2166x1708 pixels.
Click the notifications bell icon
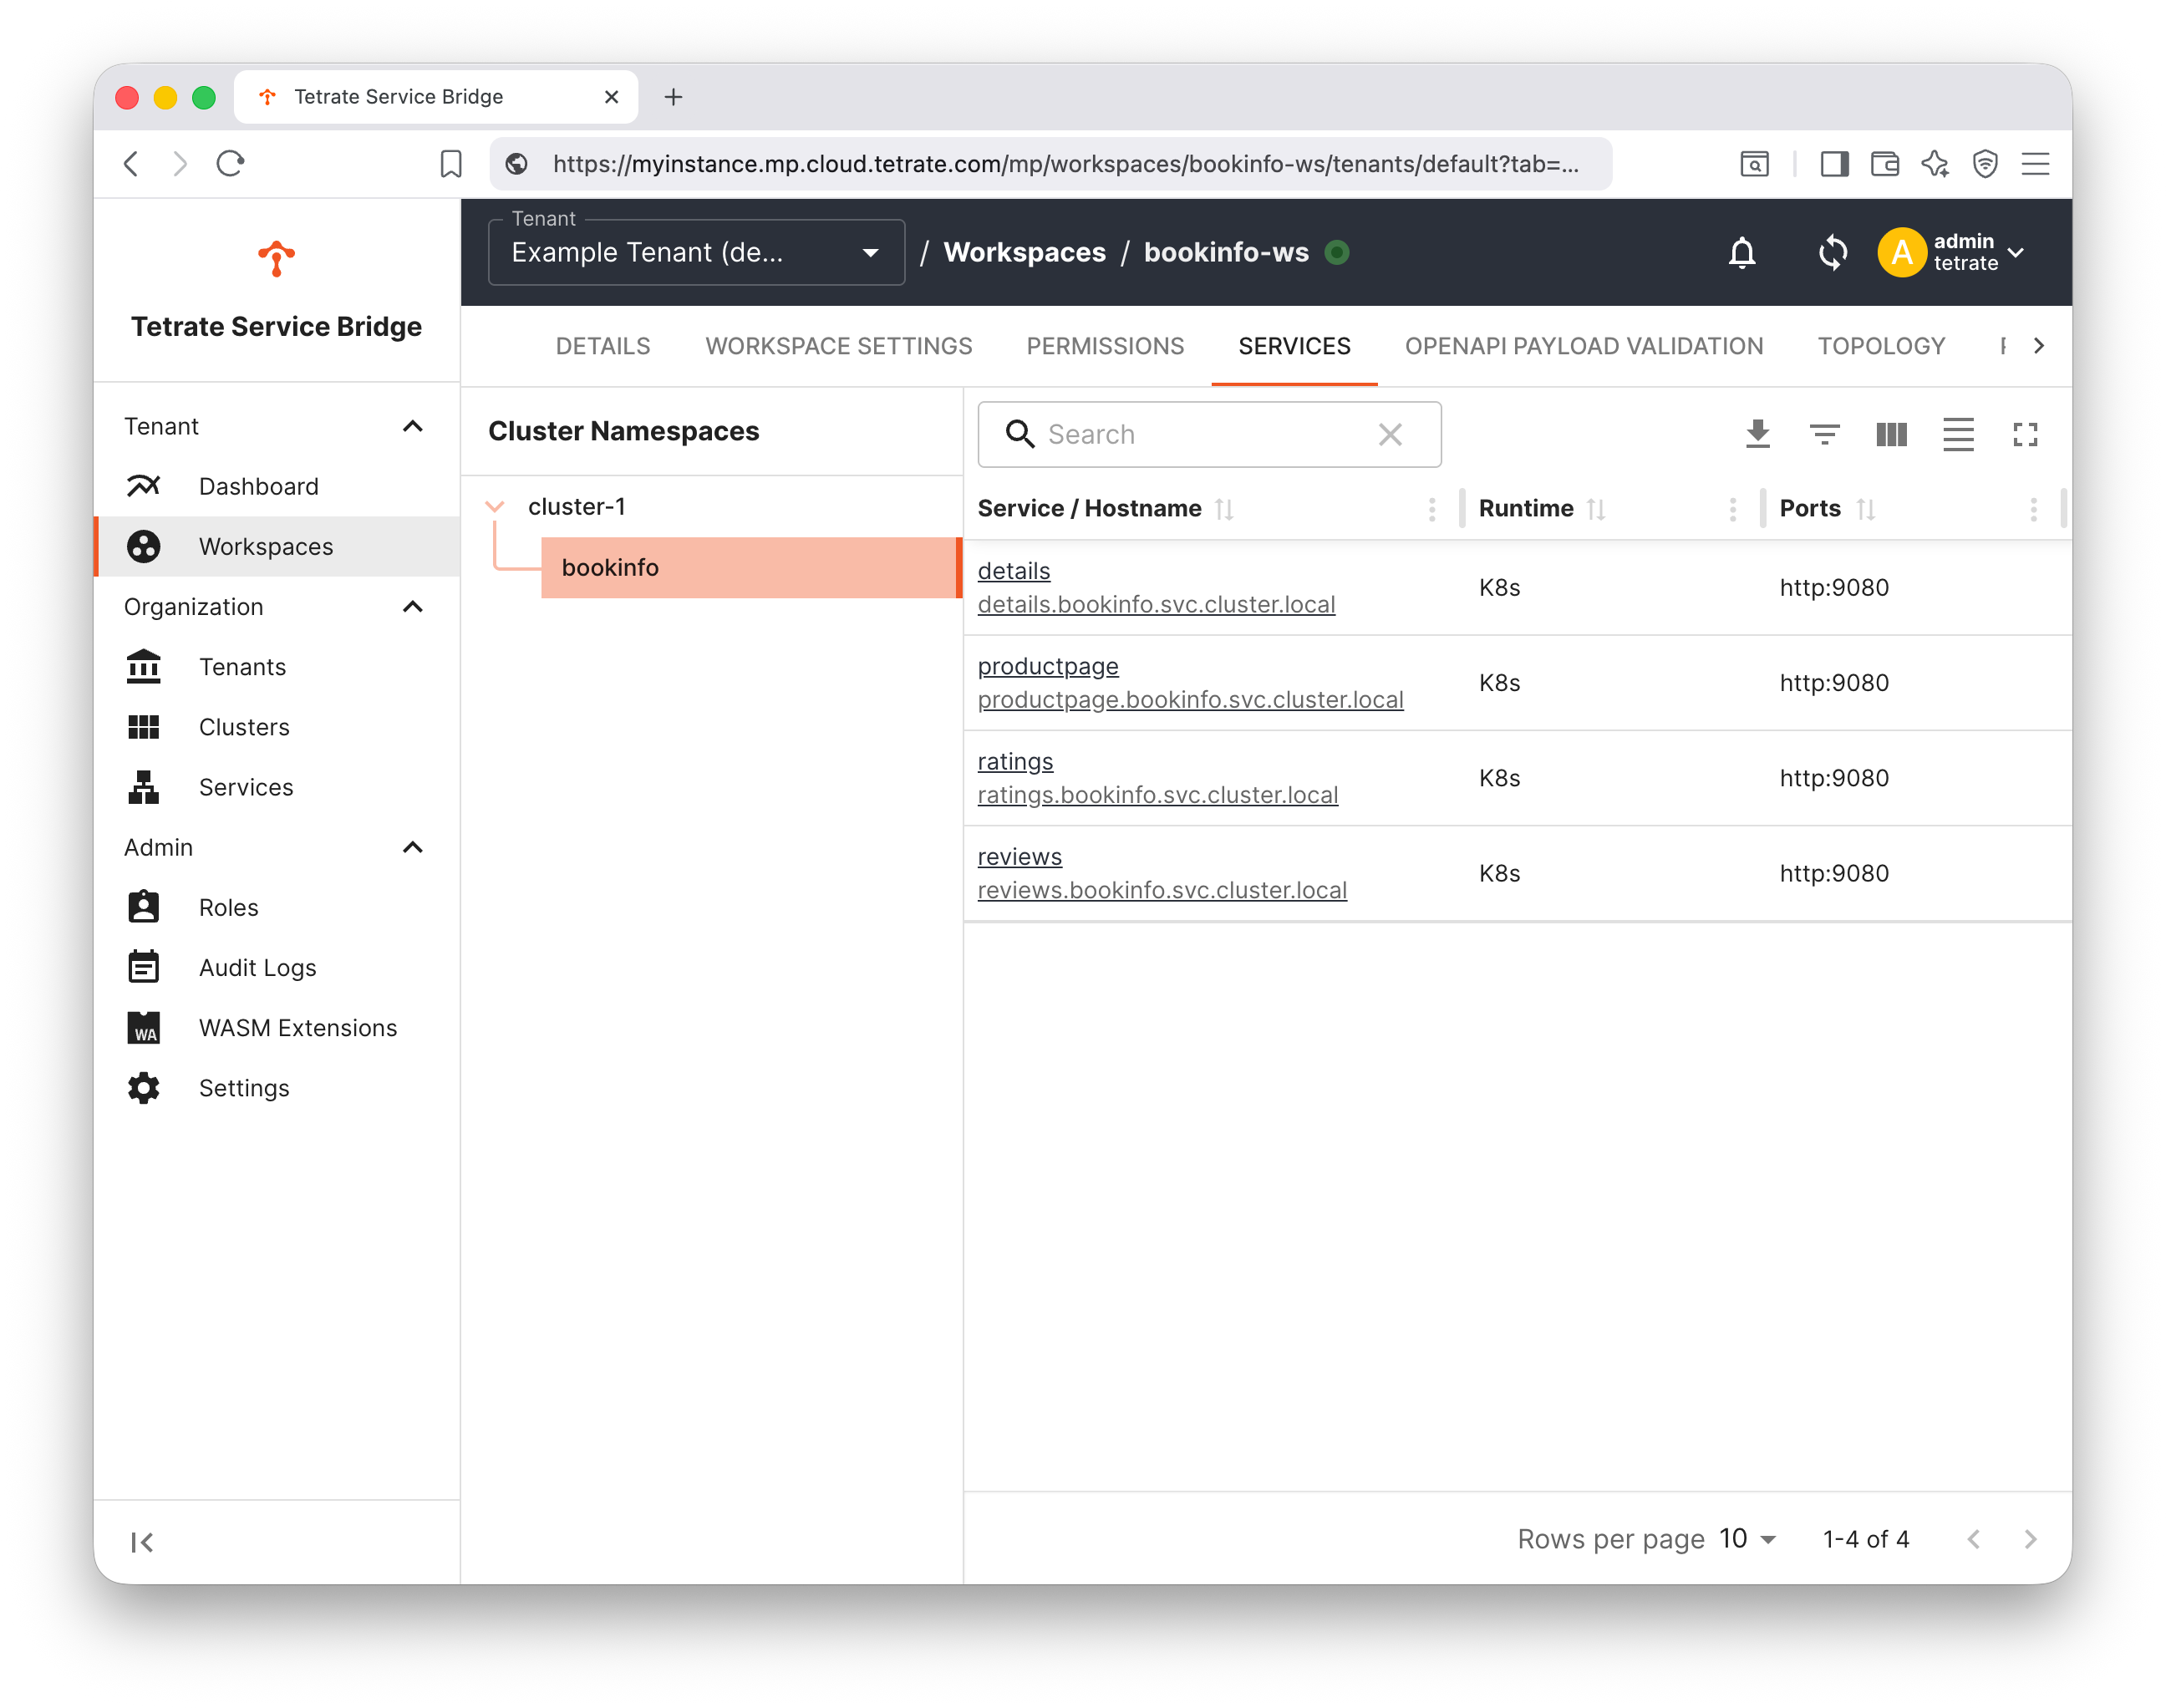coord(1742,253)
